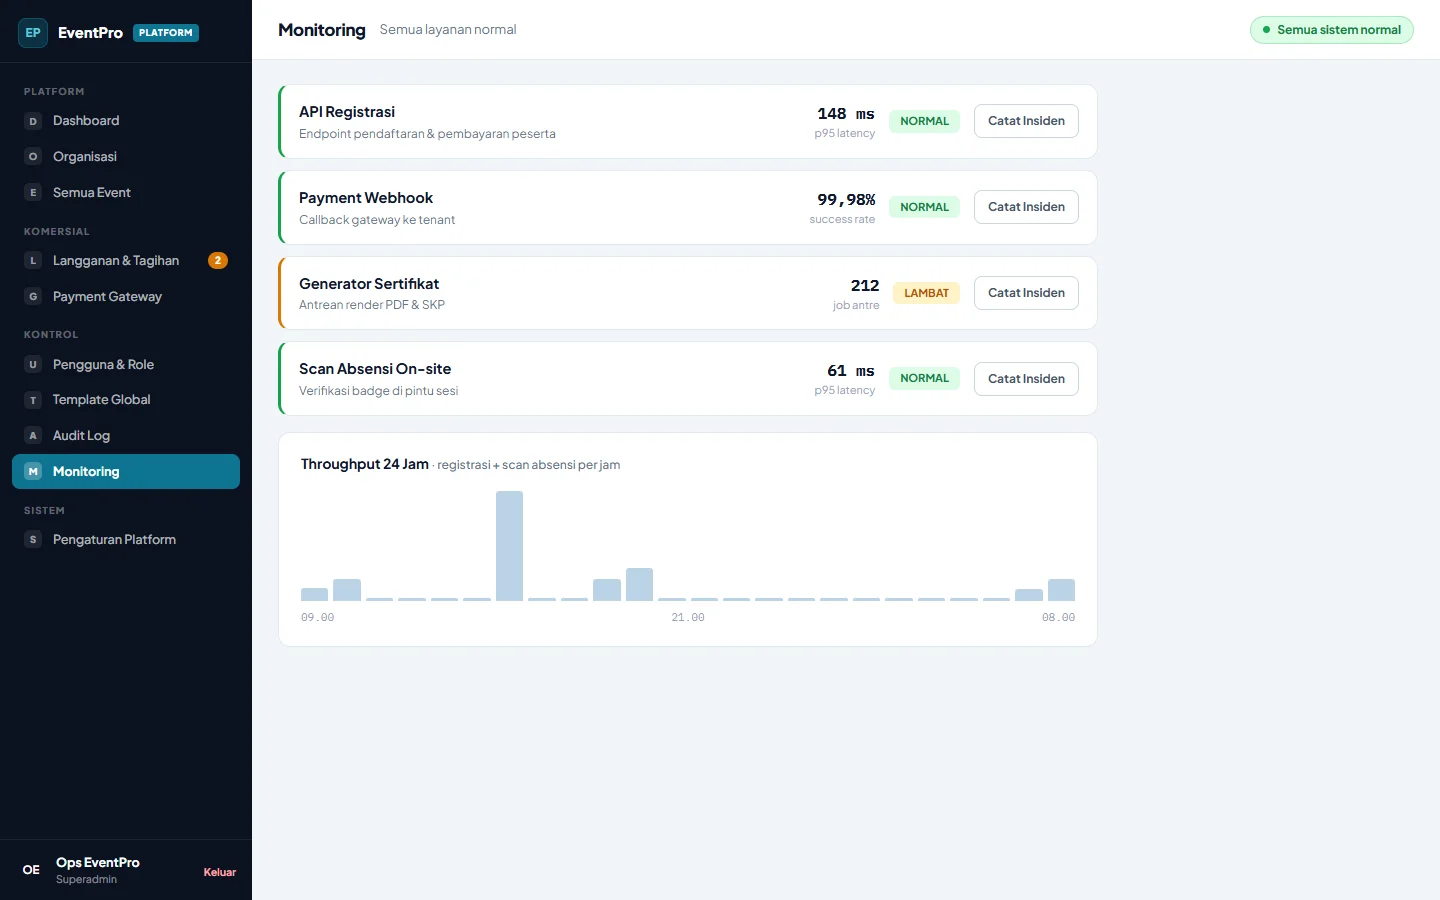Click the Scan Absensi On-site title
Viewport: 1440px width, 900px height.
click(375, 369)
